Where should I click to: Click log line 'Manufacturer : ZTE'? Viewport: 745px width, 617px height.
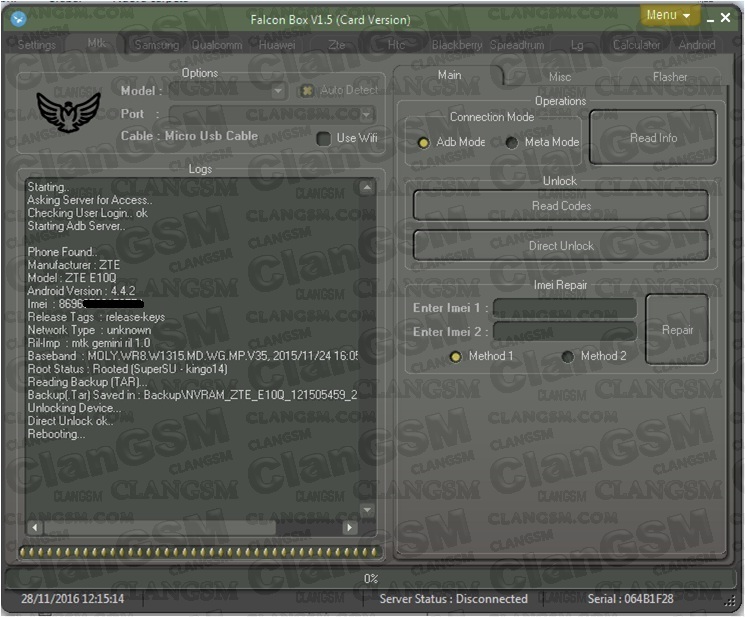coord(74,265)
